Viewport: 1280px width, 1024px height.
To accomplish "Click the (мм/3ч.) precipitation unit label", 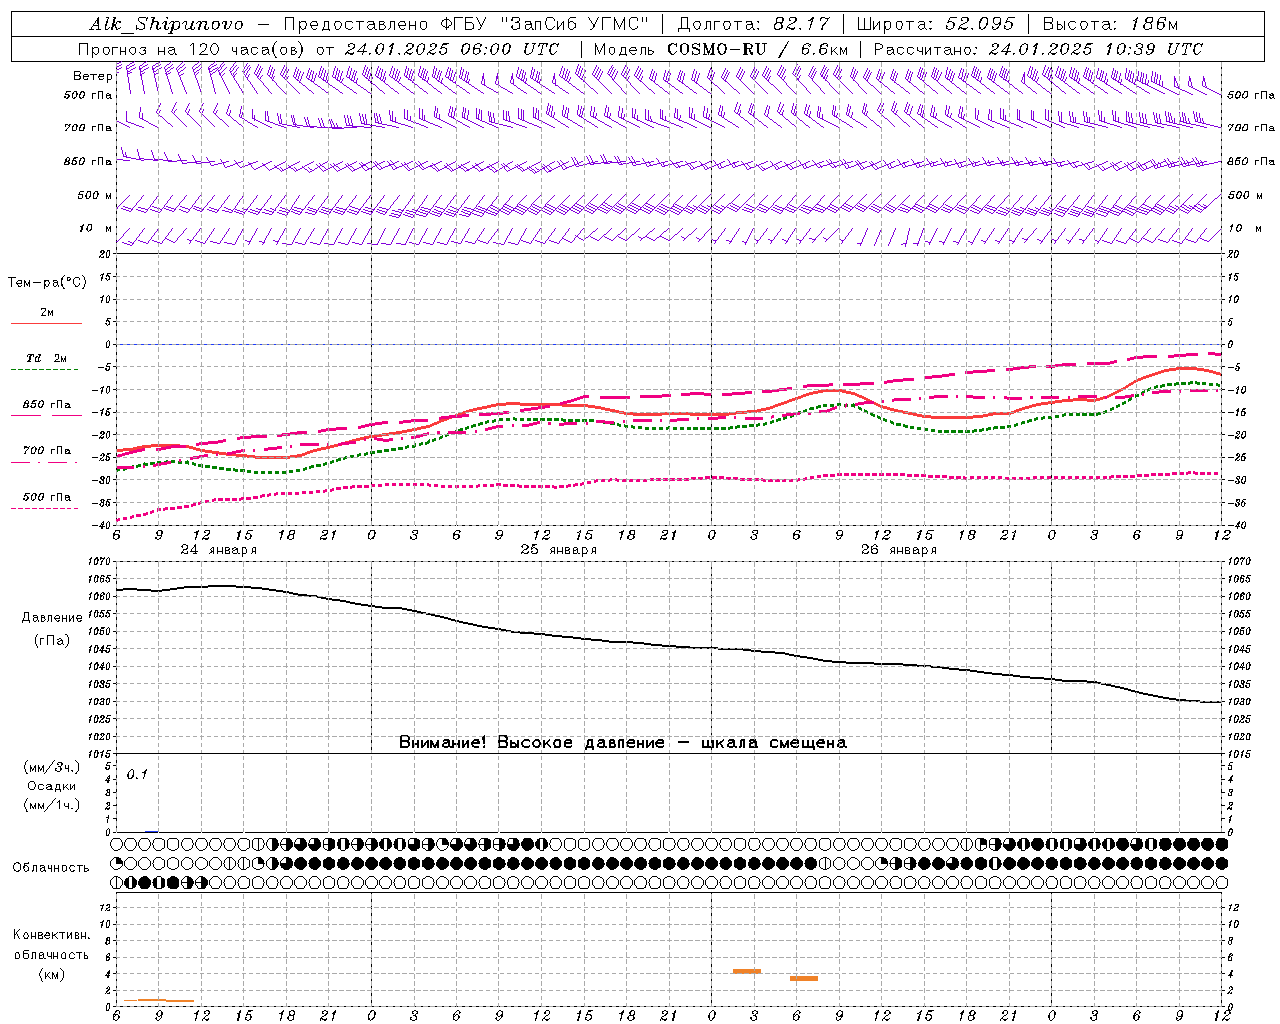I will (x=52, y=768).
